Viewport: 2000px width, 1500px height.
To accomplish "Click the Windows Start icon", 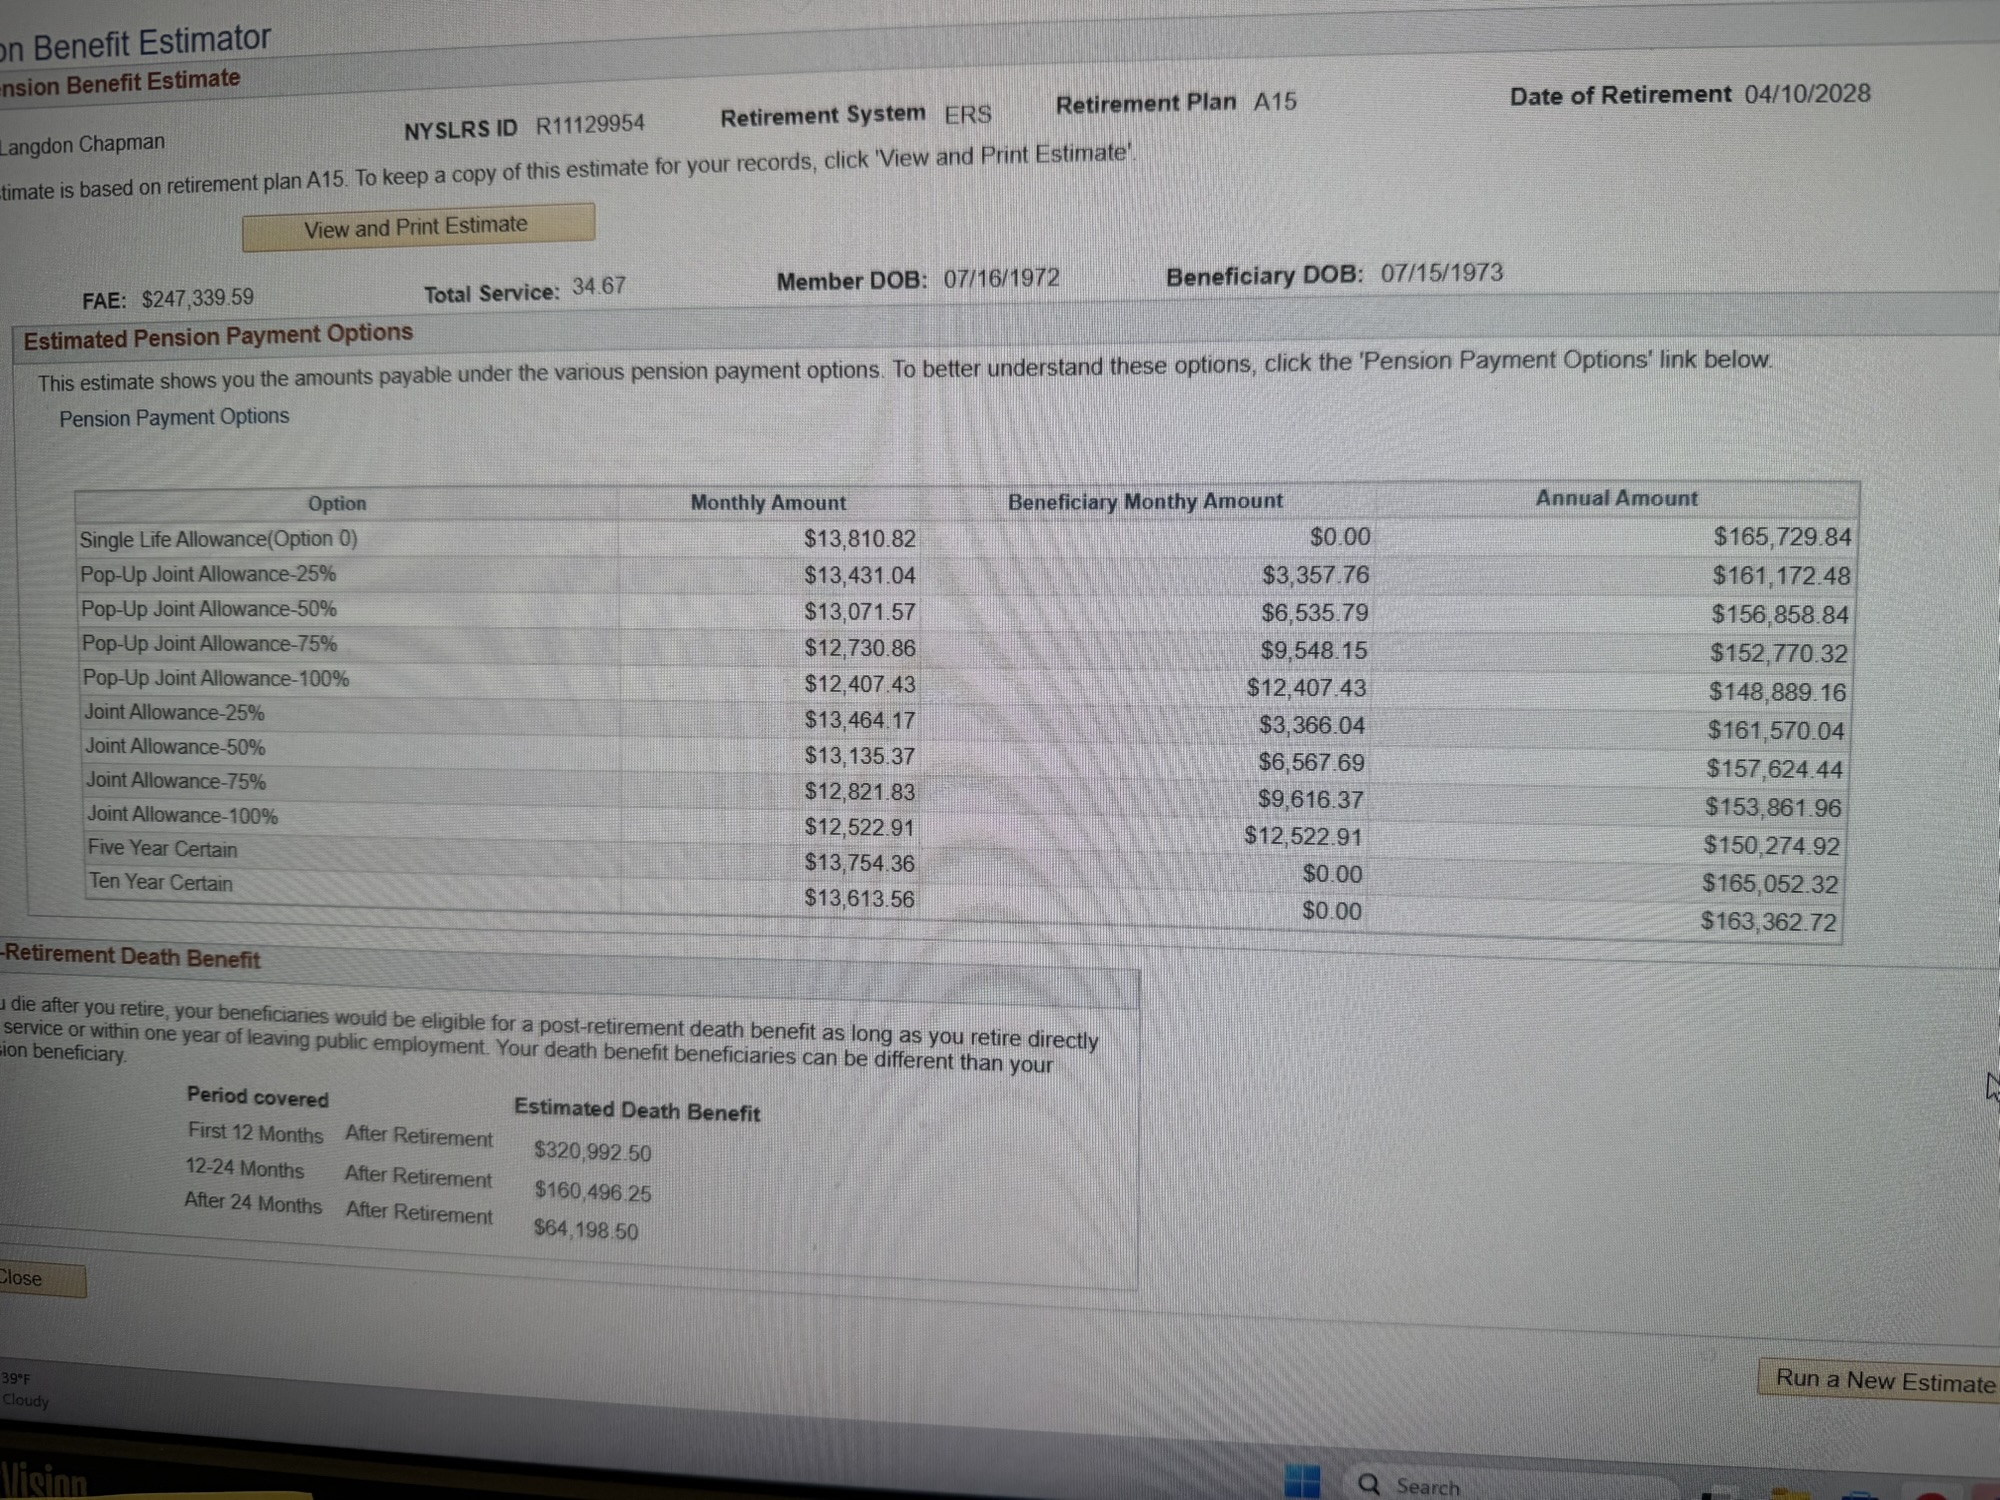I will [1301, 1481].
